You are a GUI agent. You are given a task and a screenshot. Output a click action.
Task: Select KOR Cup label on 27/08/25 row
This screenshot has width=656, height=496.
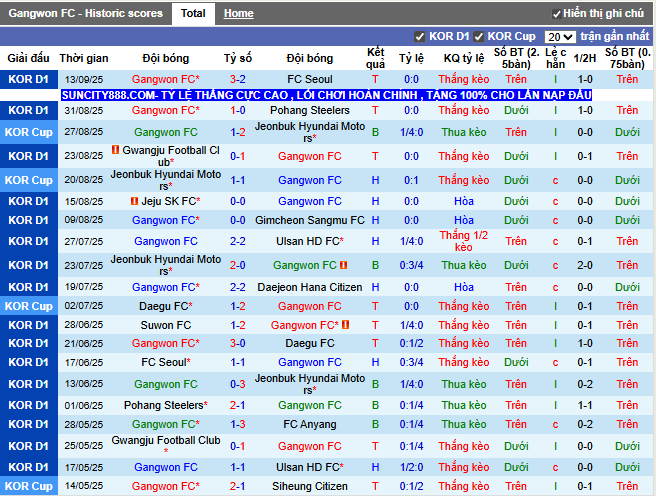click(29, 132)
